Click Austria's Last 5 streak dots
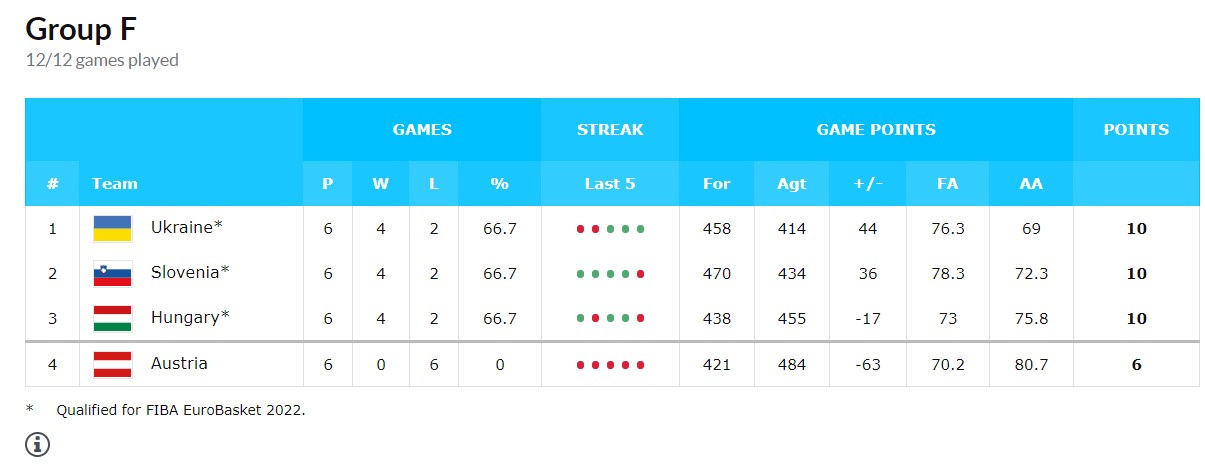1205x470 pixels. [x=610, y=365]
